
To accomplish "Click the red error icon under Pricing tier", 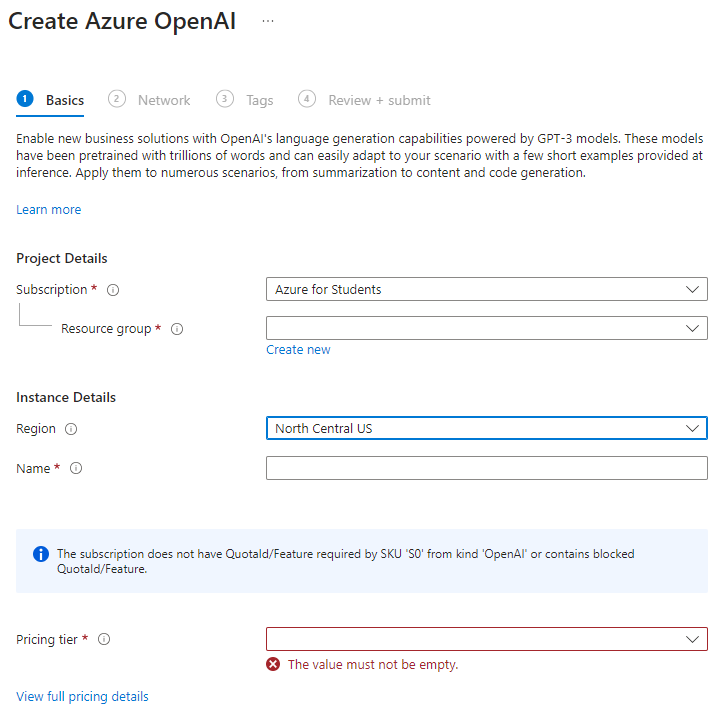I will click(x=273, y=664).
